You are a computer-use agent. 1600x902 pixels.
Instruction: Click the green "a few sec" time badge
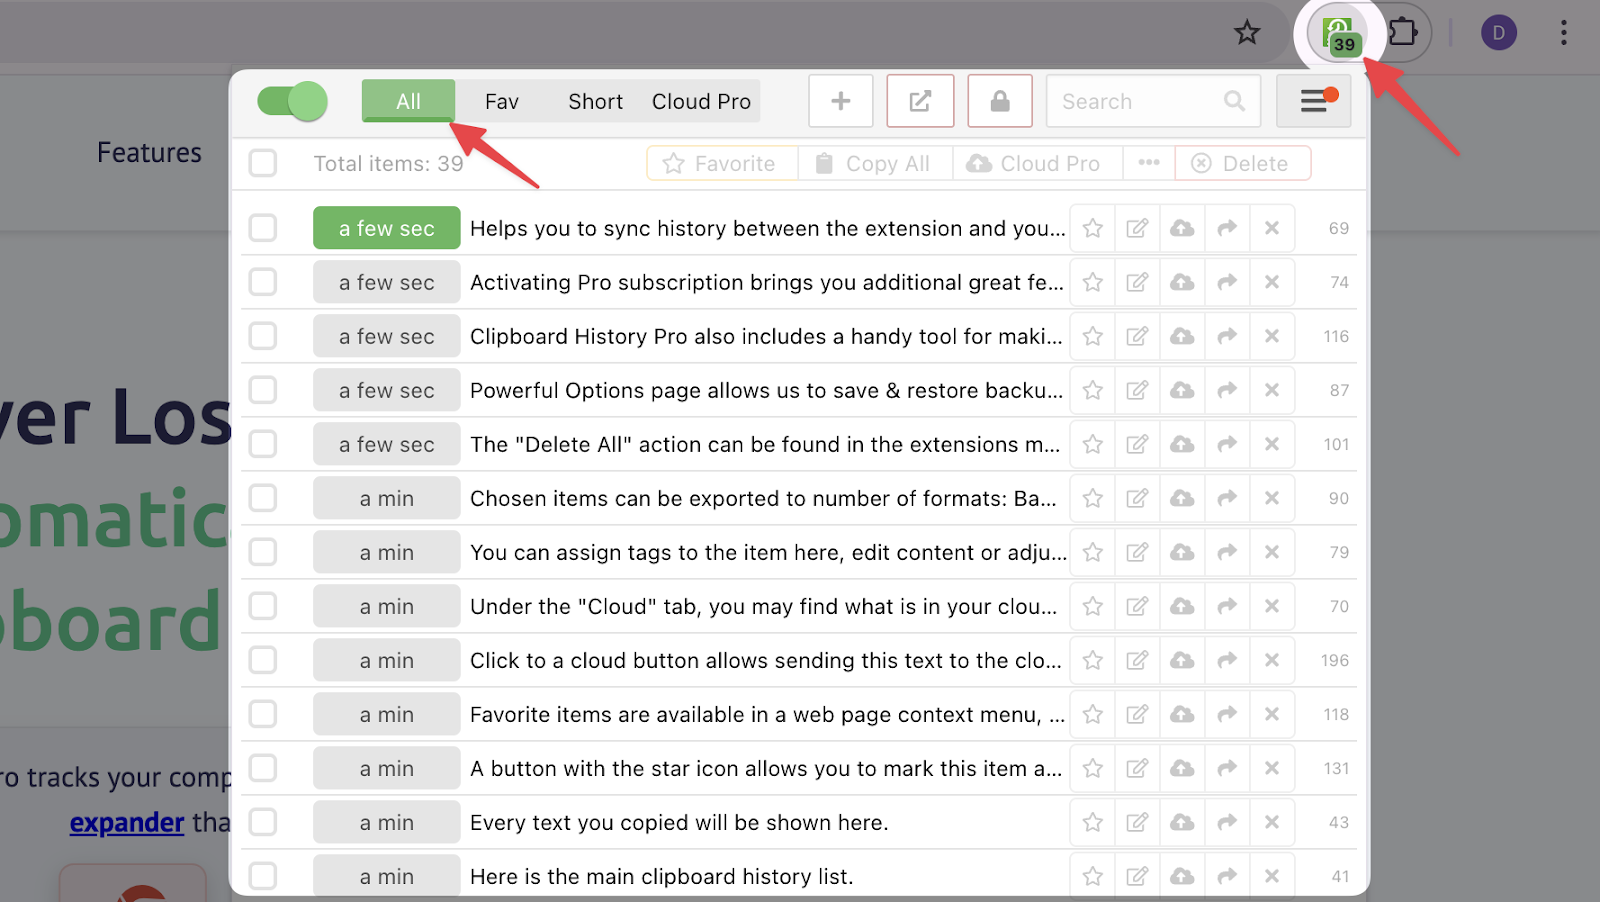click(x=386, y=228)
